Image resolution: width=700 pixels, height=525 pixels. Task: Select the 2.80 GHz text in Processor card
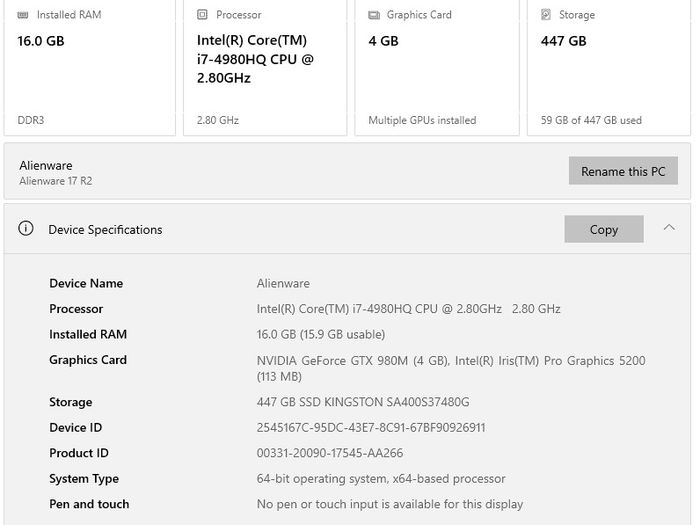[x=218, y=120]
